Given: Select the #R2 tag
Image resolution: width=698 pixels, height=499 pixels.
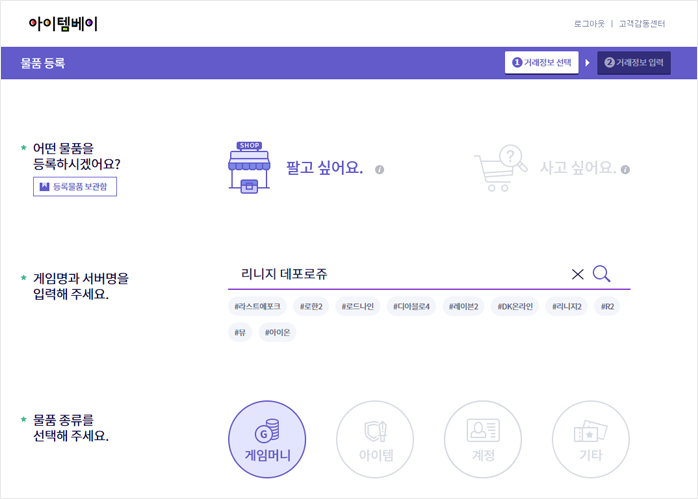Looking at the screenshot, I should [x=607, y=306].
